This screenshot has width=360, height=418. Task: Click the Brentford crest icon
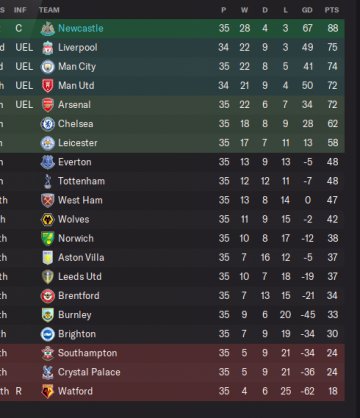[x=47, y=296]
